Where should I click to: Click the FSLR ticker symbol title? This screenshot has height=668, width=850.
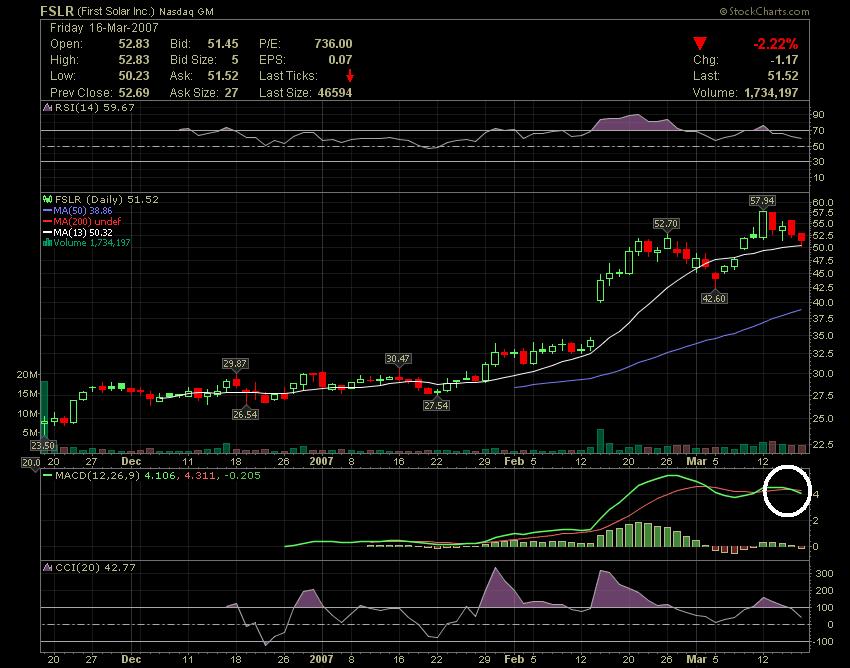[x=57, y=11]
